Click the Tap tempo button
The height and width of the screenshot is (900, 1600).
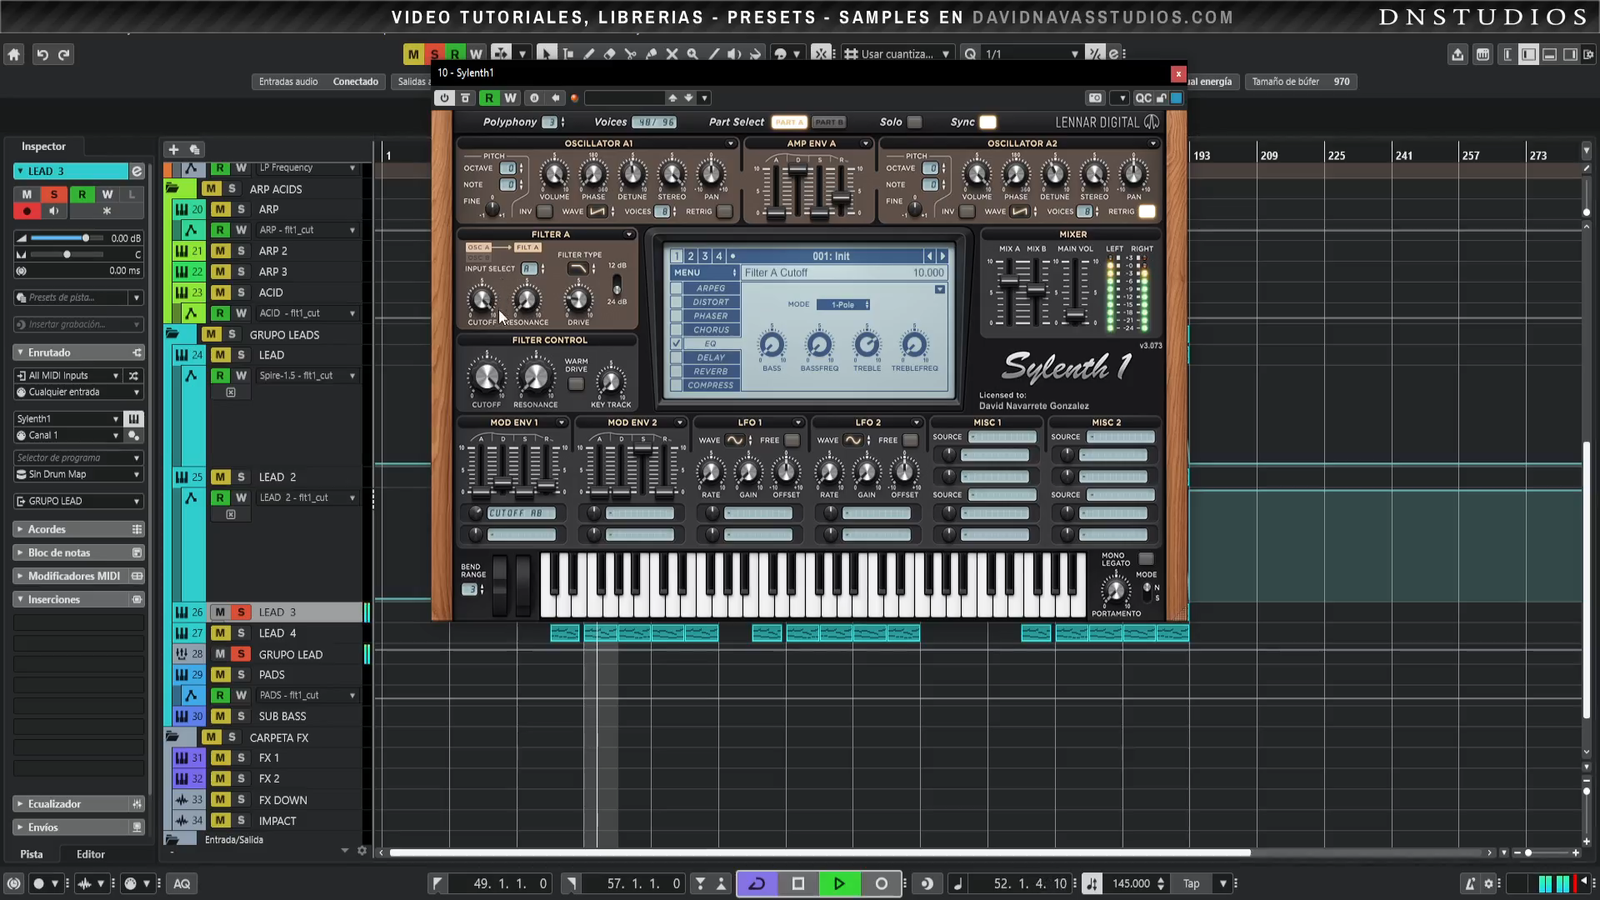(1191, 883)
